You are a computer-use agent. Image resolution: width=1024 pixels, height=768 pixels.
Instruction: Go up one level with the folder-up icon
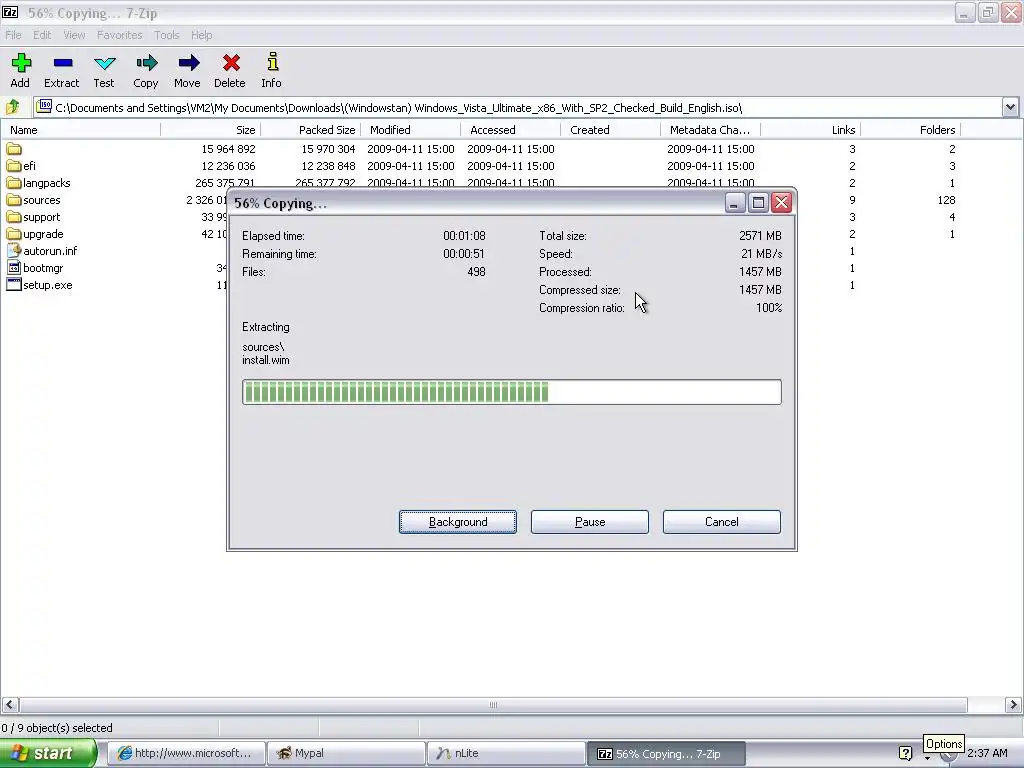tap(12, 107)
